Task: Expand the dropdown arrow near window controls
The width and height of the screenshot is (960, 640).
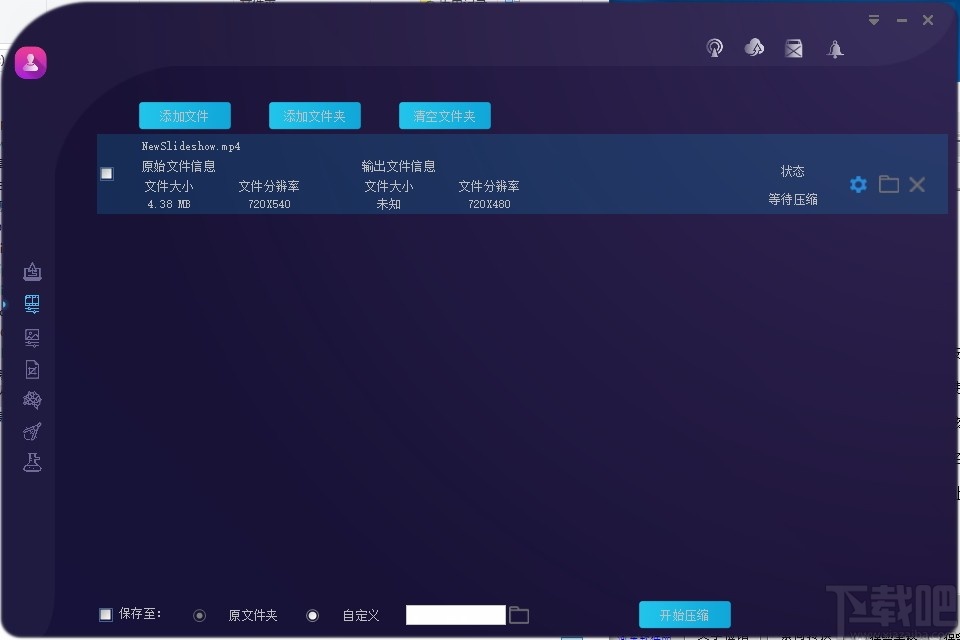Action: 873,19
